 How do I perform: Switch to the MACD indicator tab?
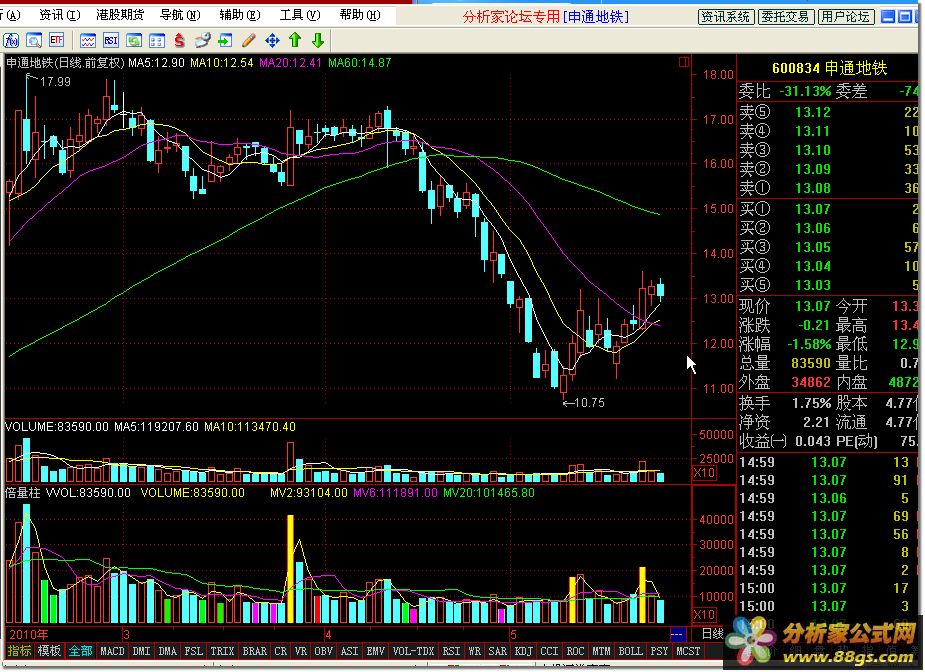(112, 651)
